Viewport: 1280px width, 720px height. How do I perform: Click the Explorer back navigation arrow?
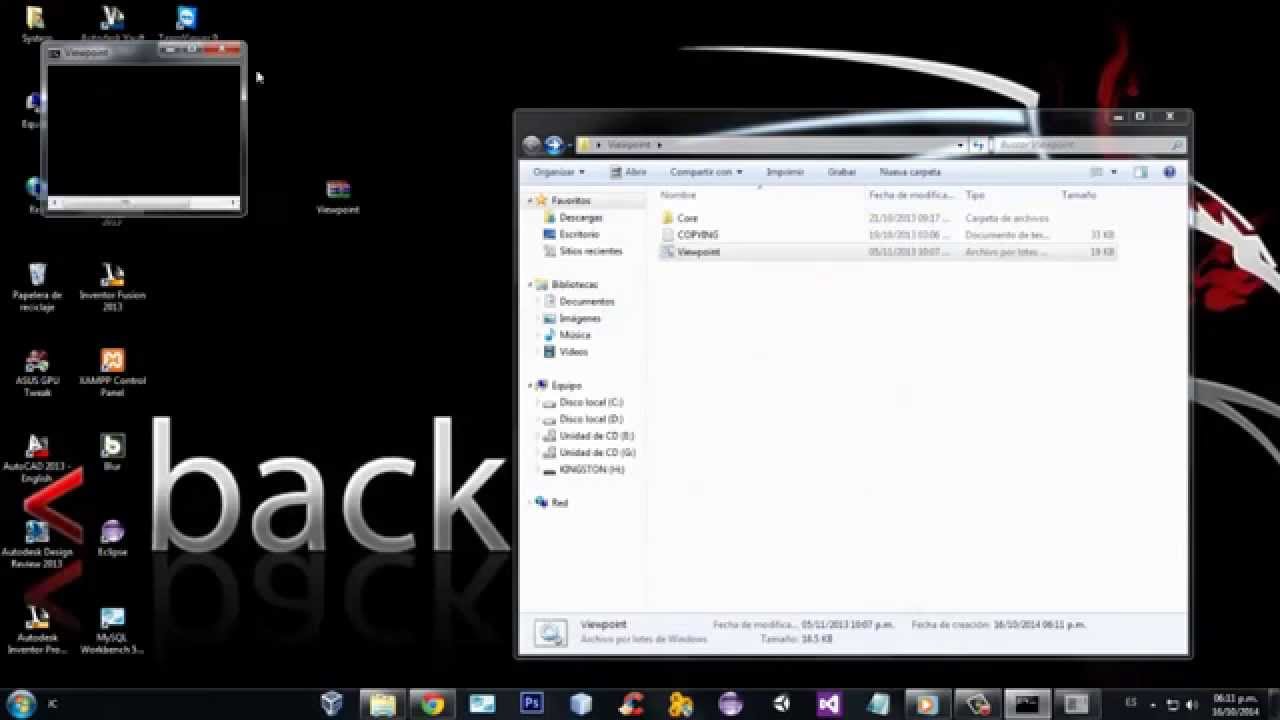[x=532, y=145]
